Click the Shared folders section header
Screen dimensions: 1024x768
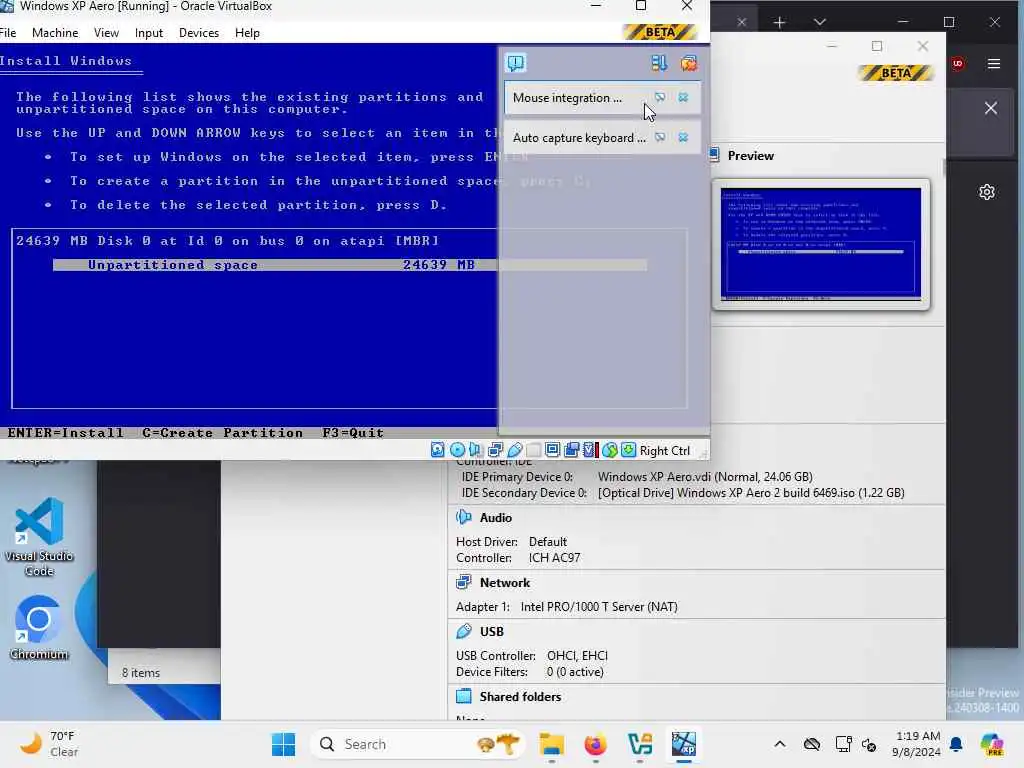[520, 697]
